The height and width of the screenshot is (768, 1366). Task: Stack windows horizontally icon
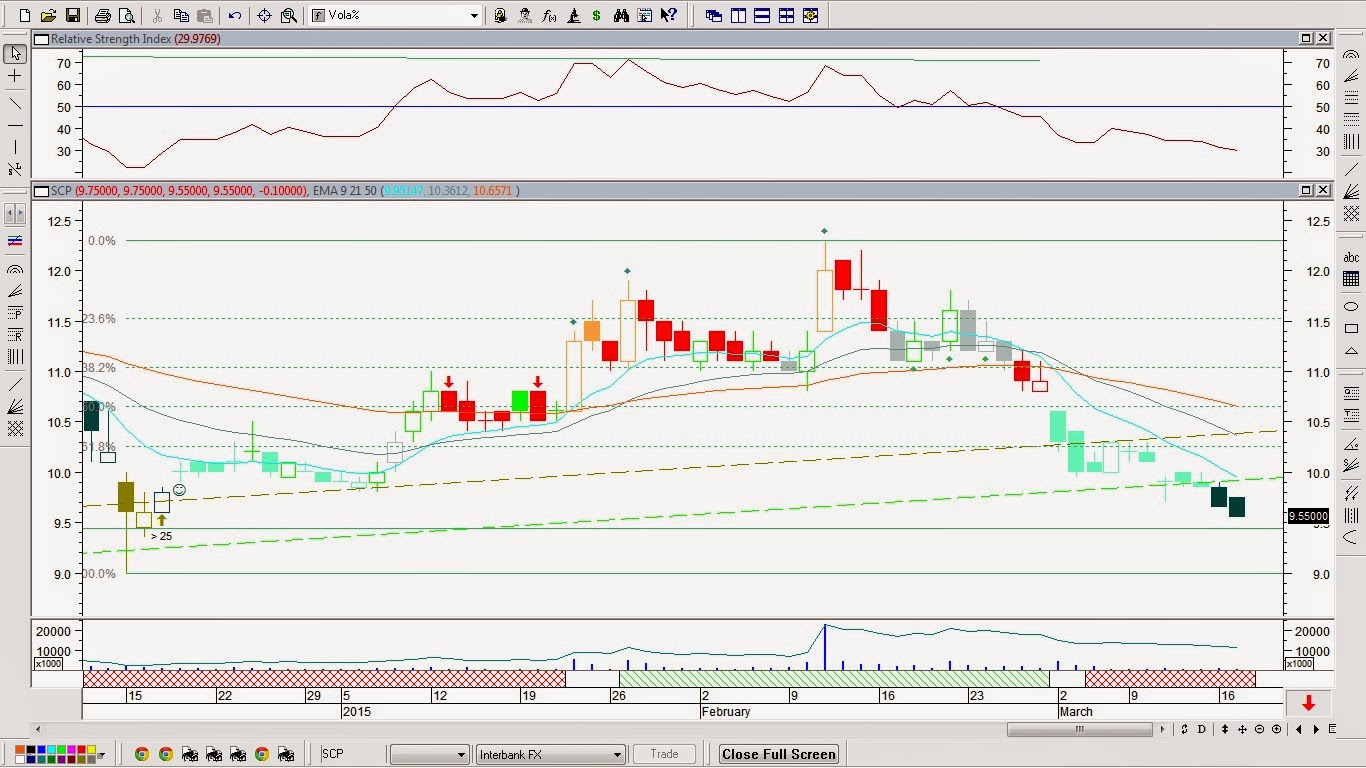762,15
